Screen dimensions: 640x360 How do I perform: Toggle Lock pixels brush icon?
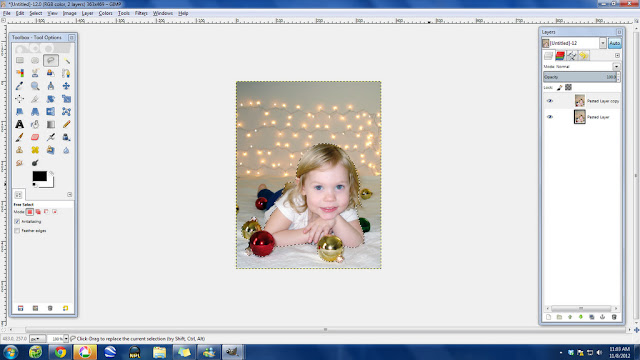(x=560, y=87)
